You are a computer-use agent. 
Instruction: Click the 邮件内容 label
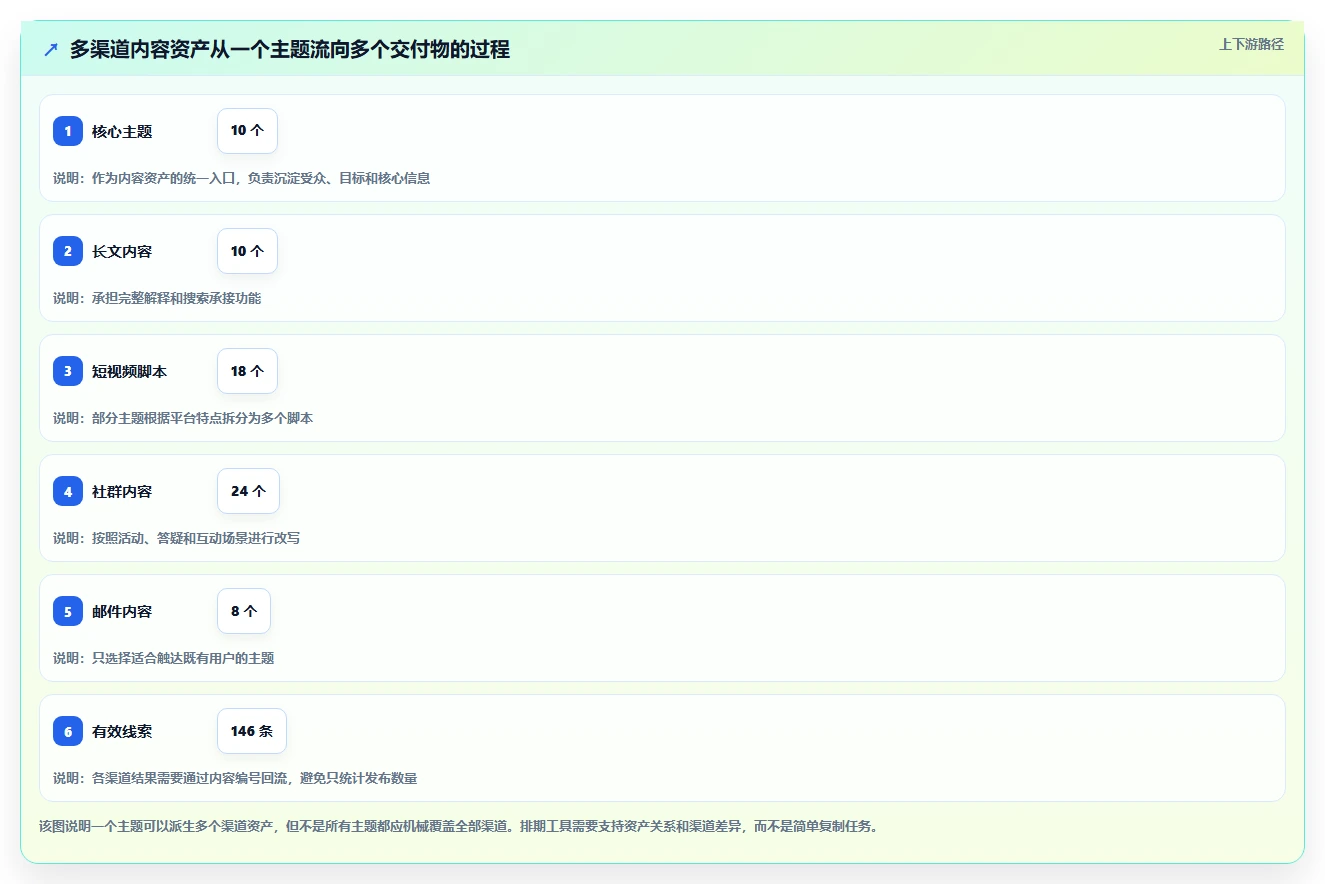point(122,611)
